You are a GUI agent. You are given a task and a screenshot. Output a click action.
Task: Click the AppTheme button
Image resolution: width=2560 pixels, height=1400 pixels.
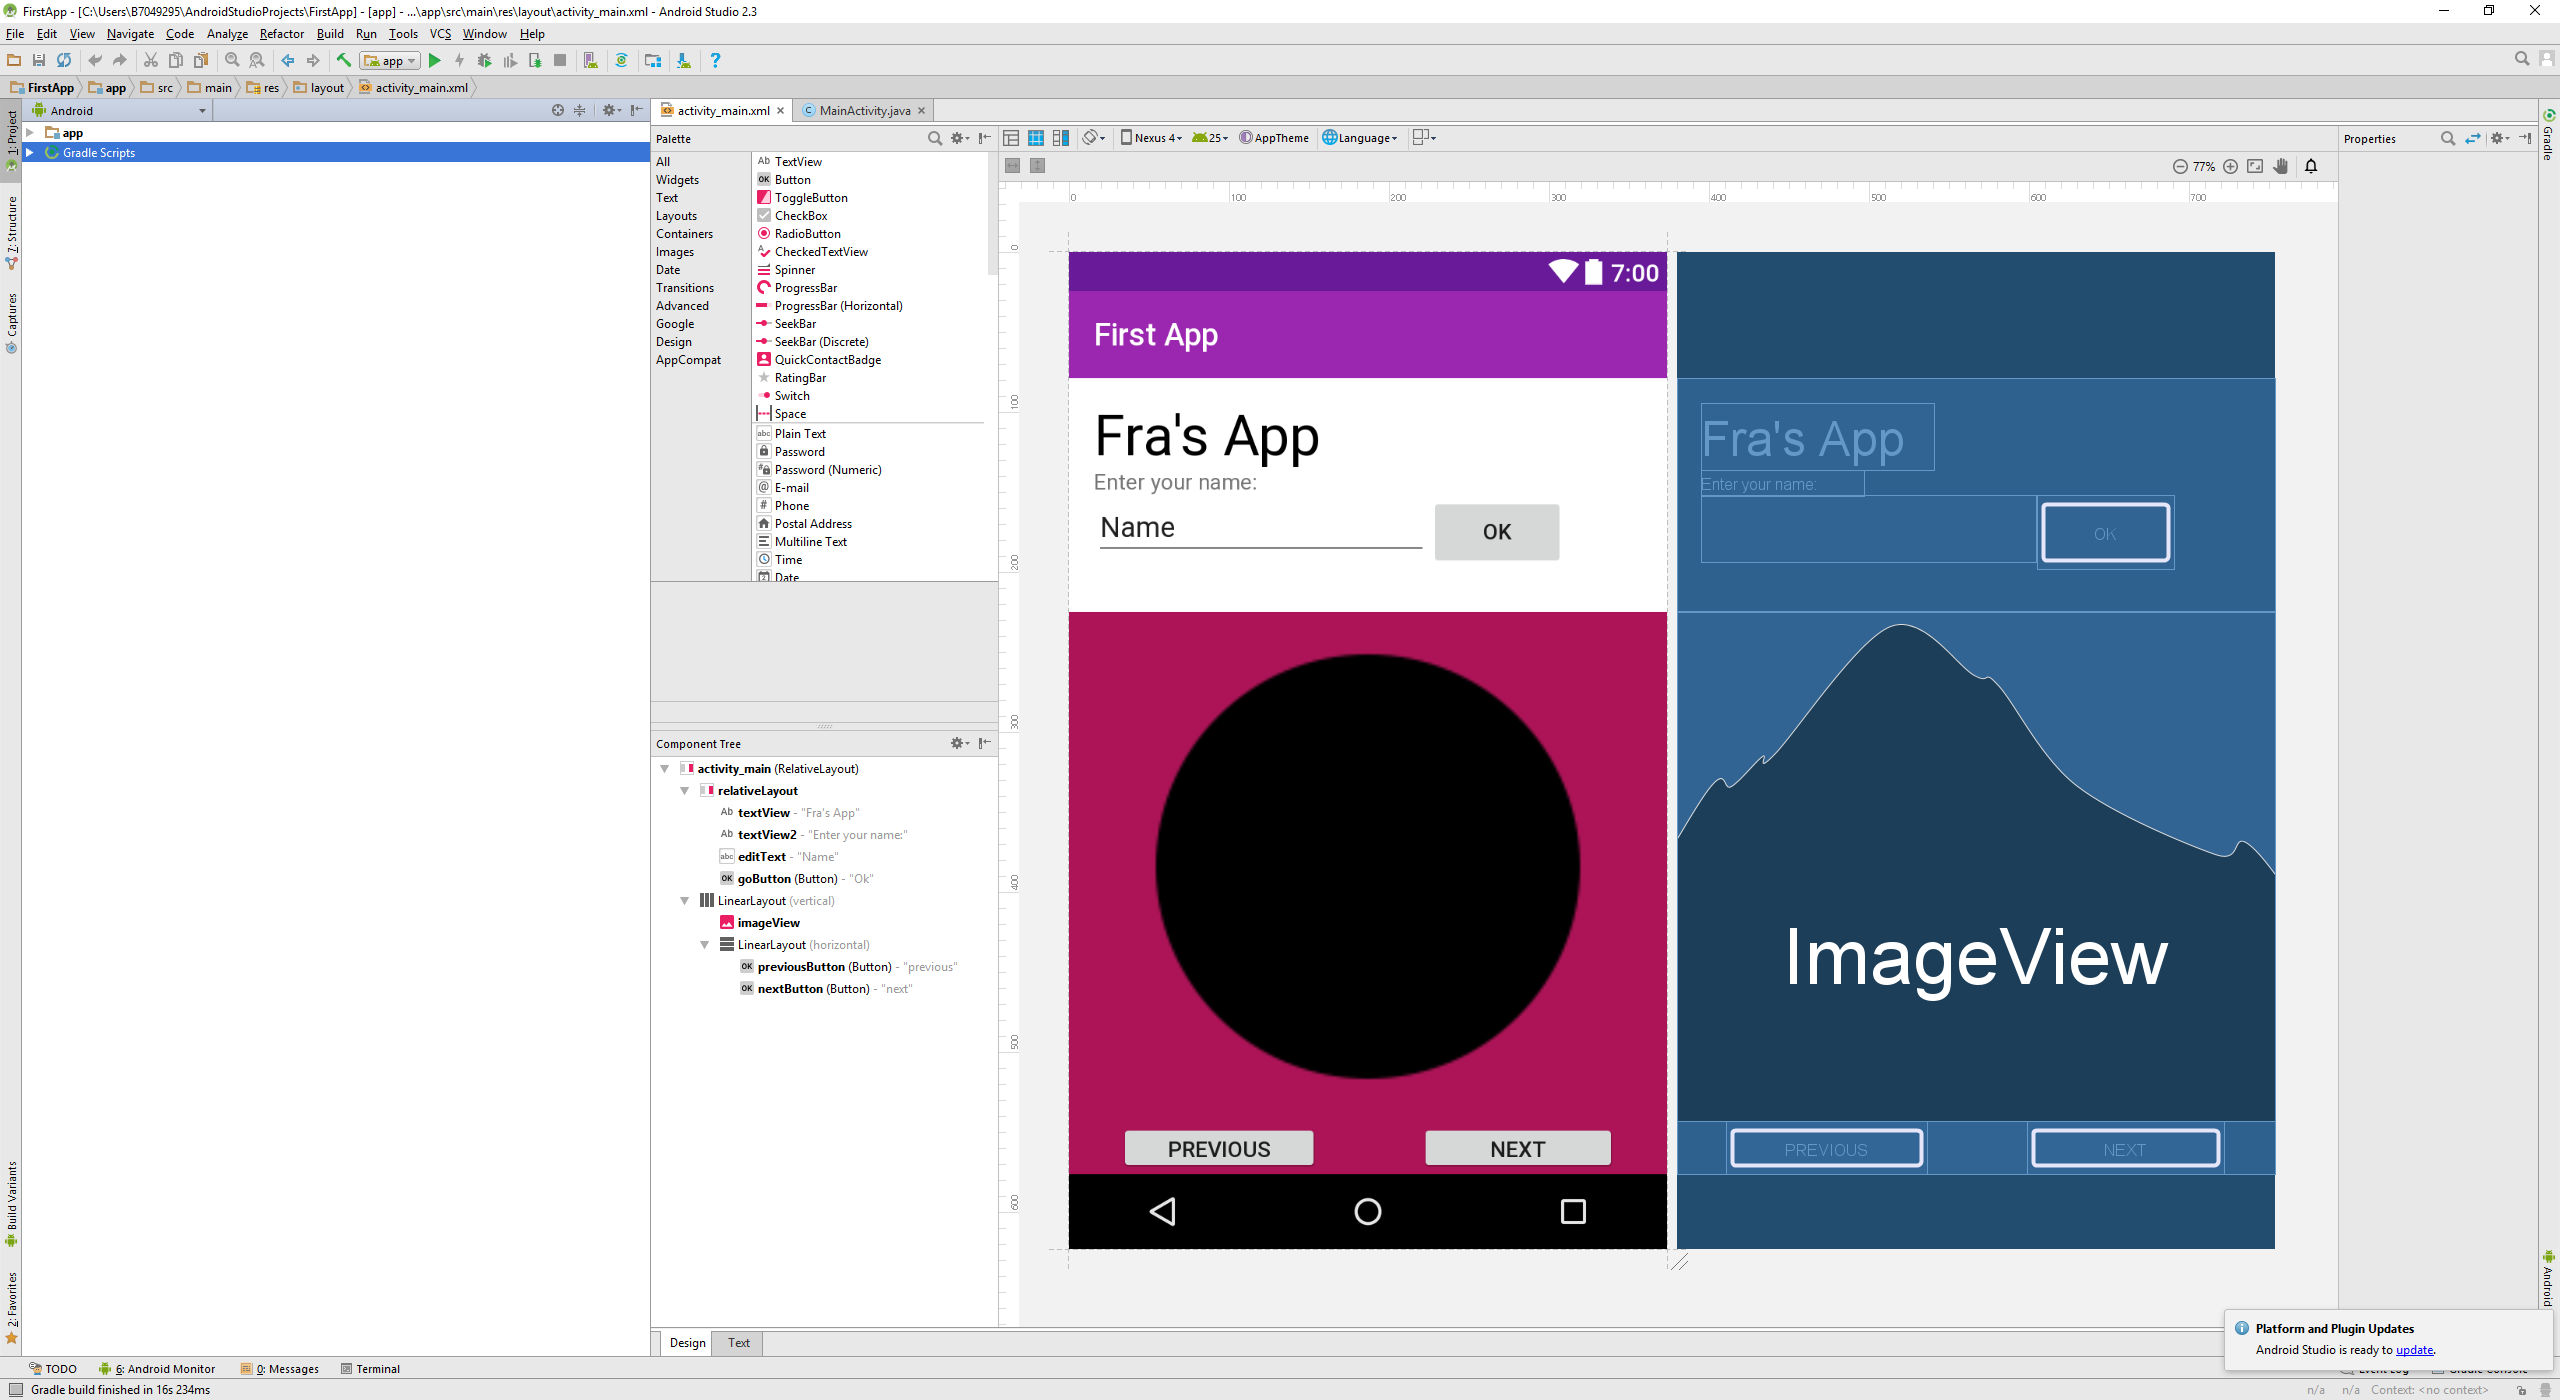click(x=1274, y=138)
